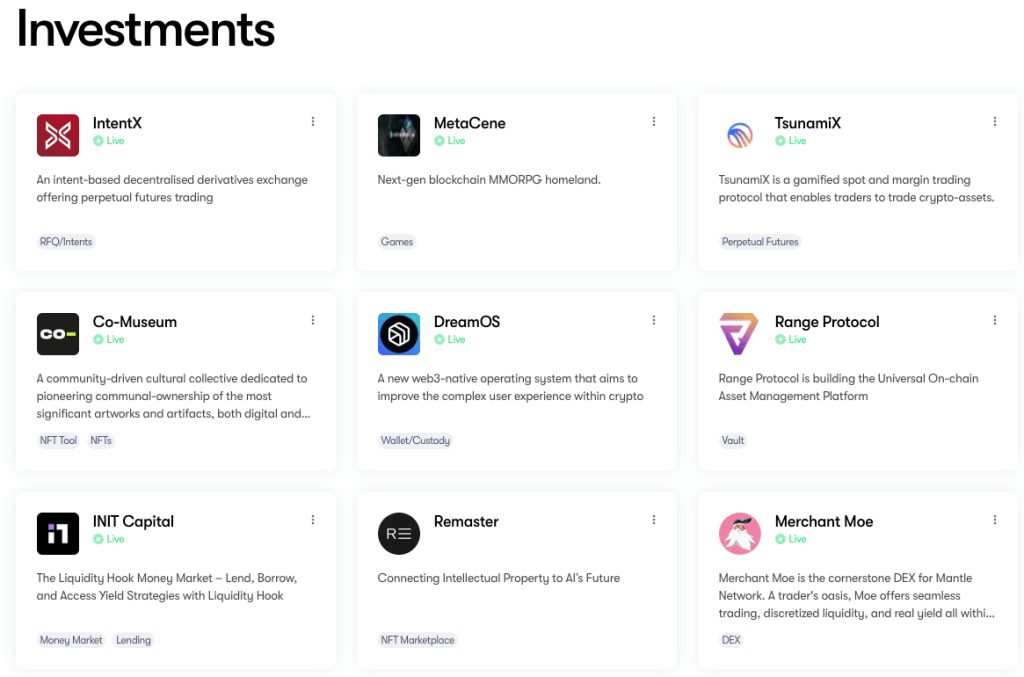The image size is (1024, 677).
Task: Open the Range Protocol three-dot menu
Action: tap(995, 319)
